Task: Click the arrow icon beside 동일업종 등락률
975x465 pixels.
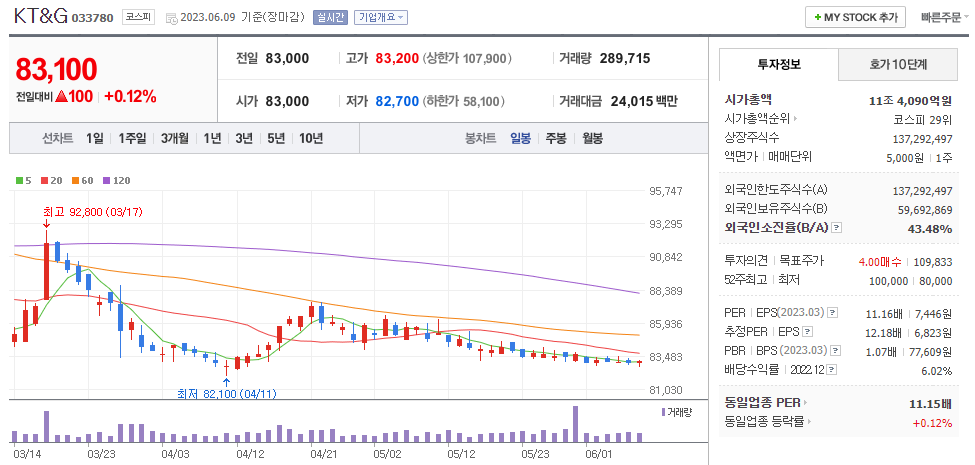Action: tap(809, 422)
